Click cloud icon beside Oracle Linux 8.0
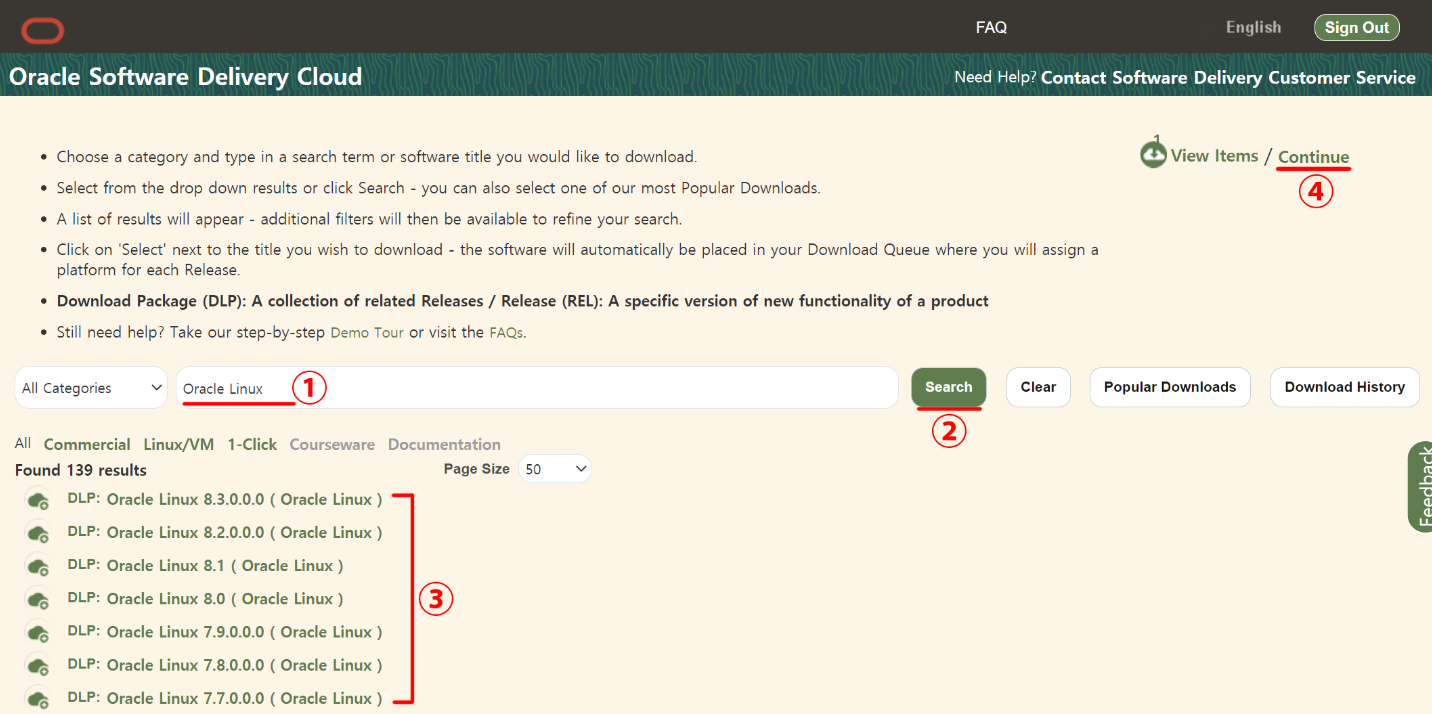1432x714 pixels. (38, 599)
